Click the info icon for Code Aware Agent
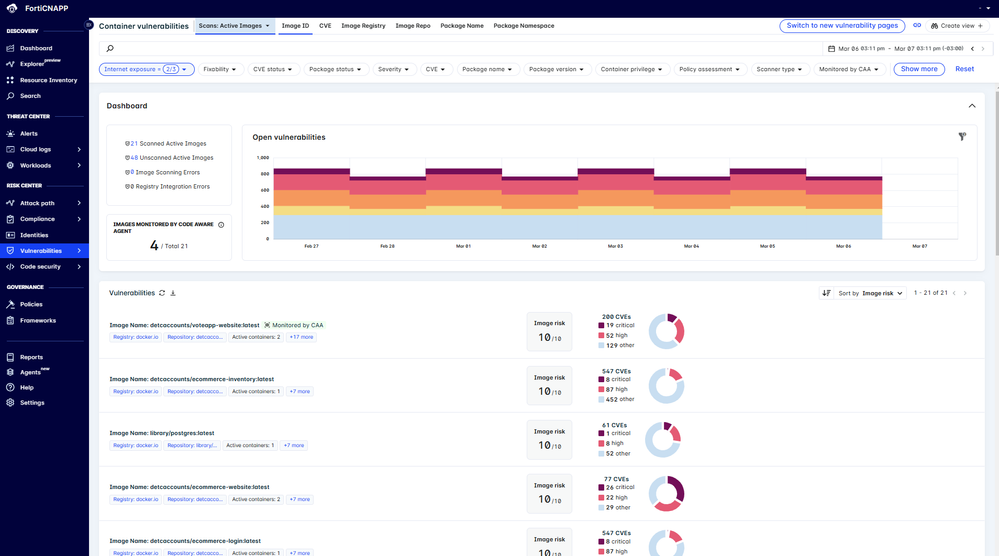The image size is (999, 556). (x=221, y=225)
